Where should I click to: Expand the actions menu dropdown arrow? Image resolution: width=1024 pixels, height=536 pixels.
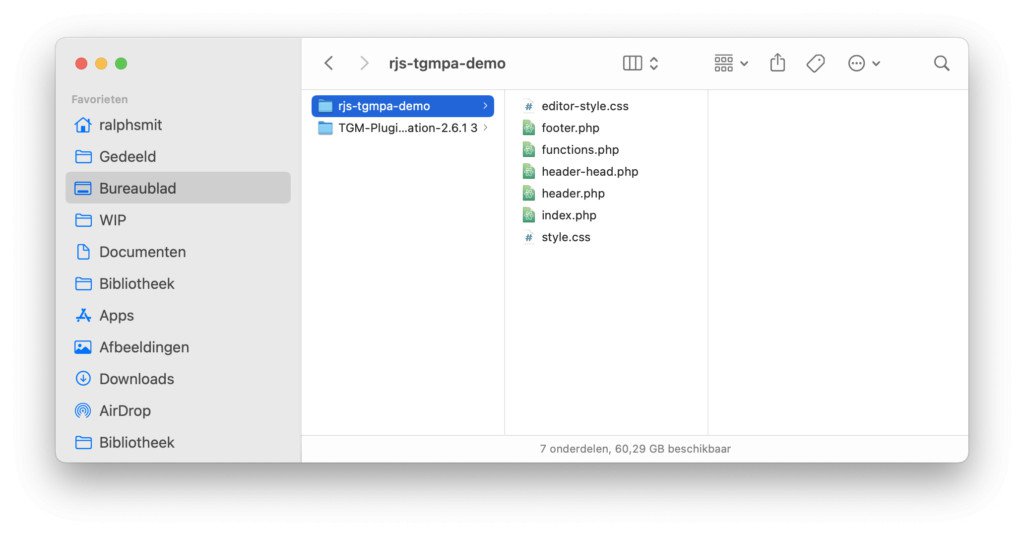[x=876, y=64]
